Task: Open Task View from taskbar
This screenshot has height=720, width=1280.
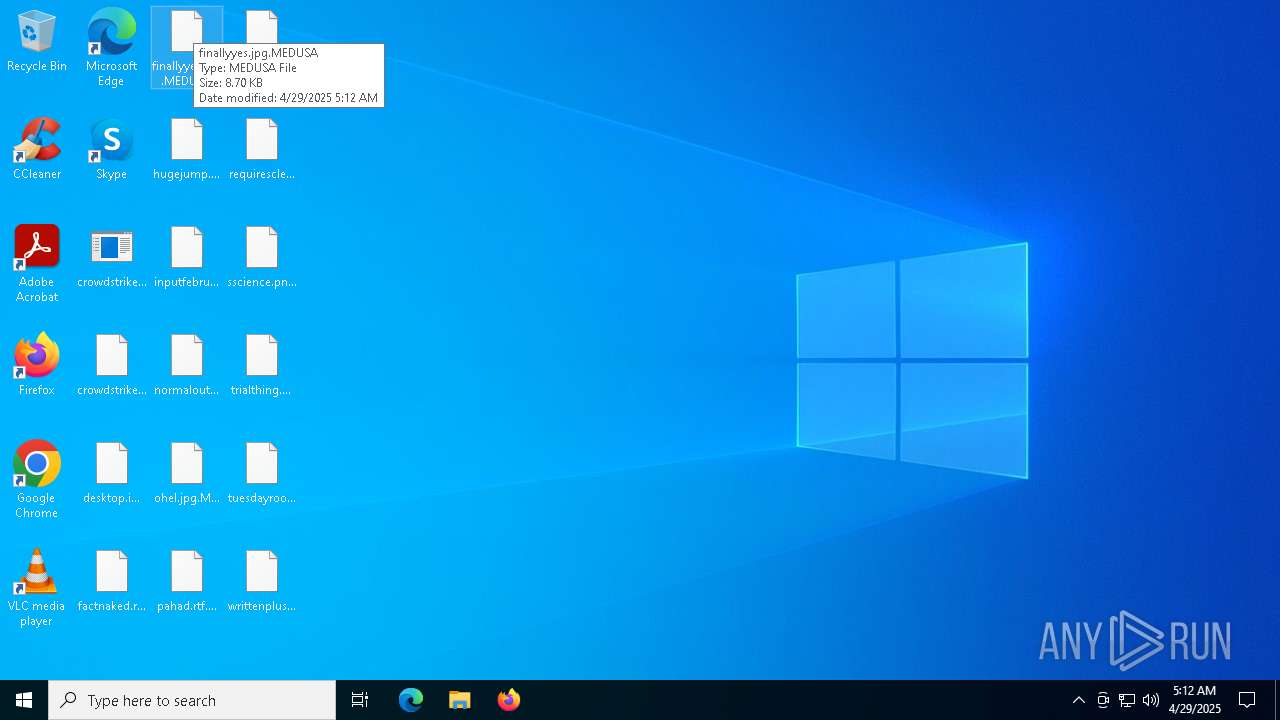Action: coord(360,700)
